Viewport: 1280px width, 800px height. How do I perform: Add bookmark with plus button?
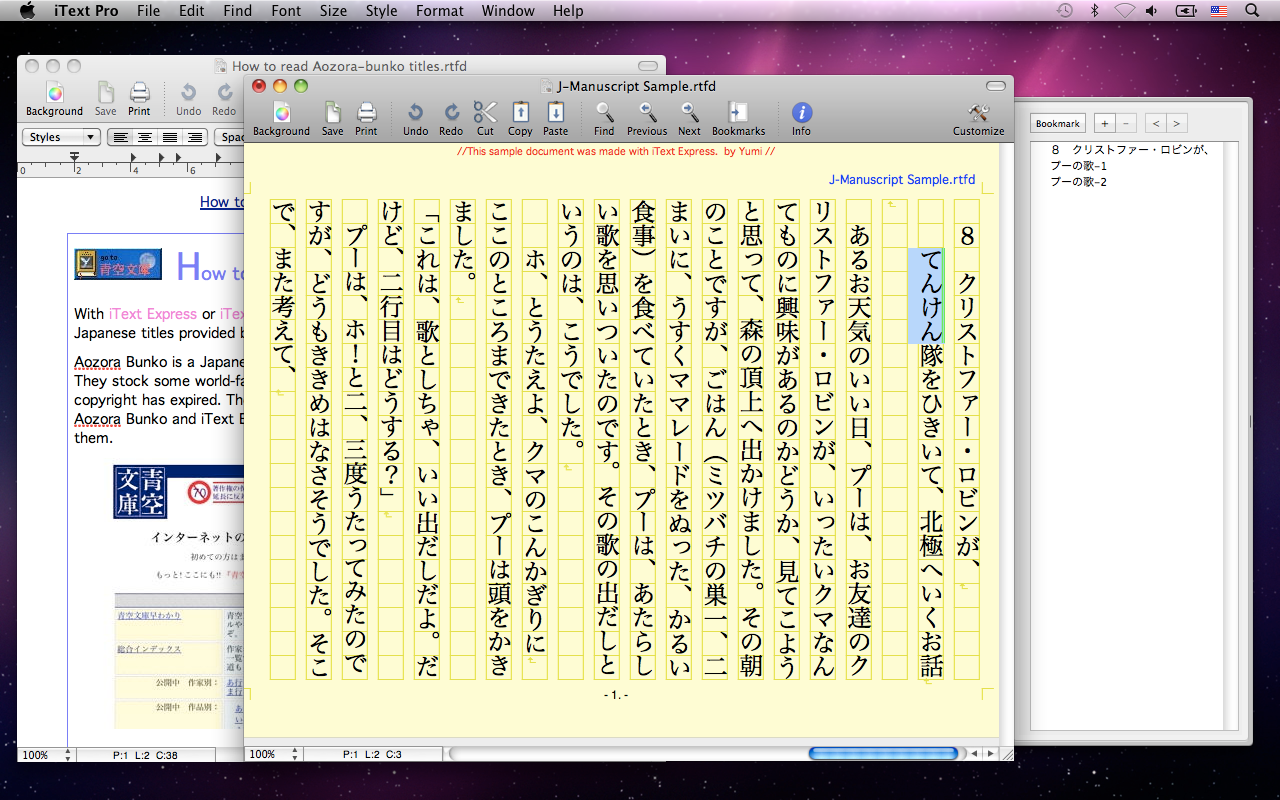1105,124
